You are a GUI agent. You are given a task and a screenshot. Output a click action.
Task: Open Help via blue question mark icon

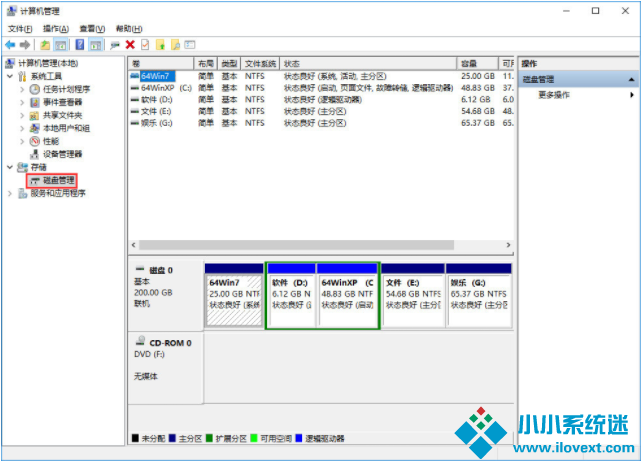point(80,45)
